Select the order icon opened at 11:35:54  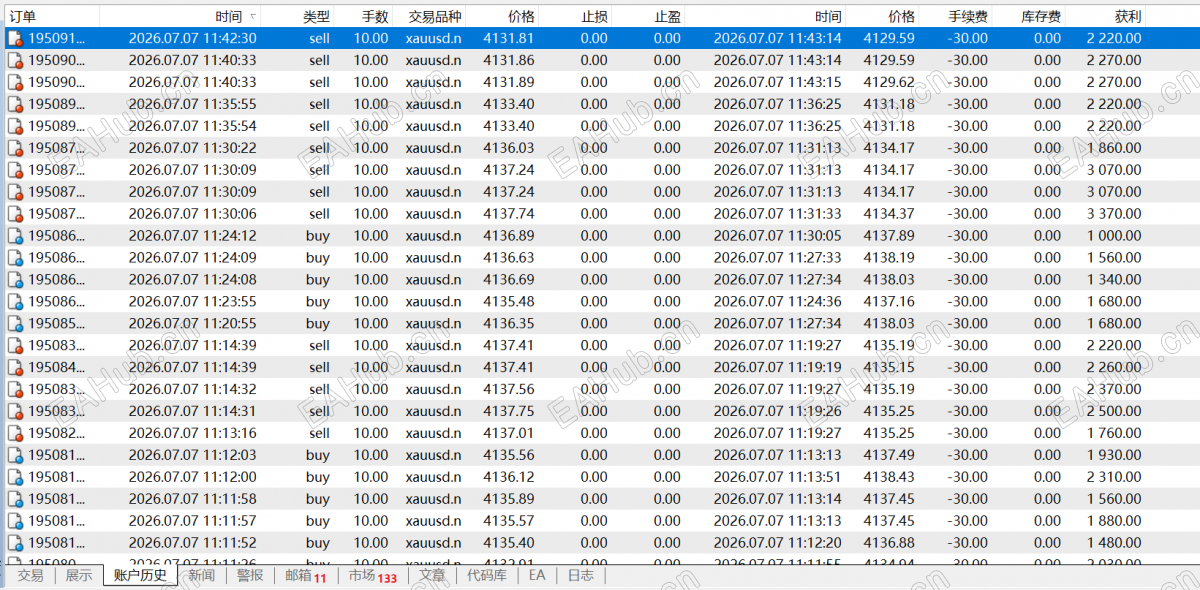[x=15, y=127]
